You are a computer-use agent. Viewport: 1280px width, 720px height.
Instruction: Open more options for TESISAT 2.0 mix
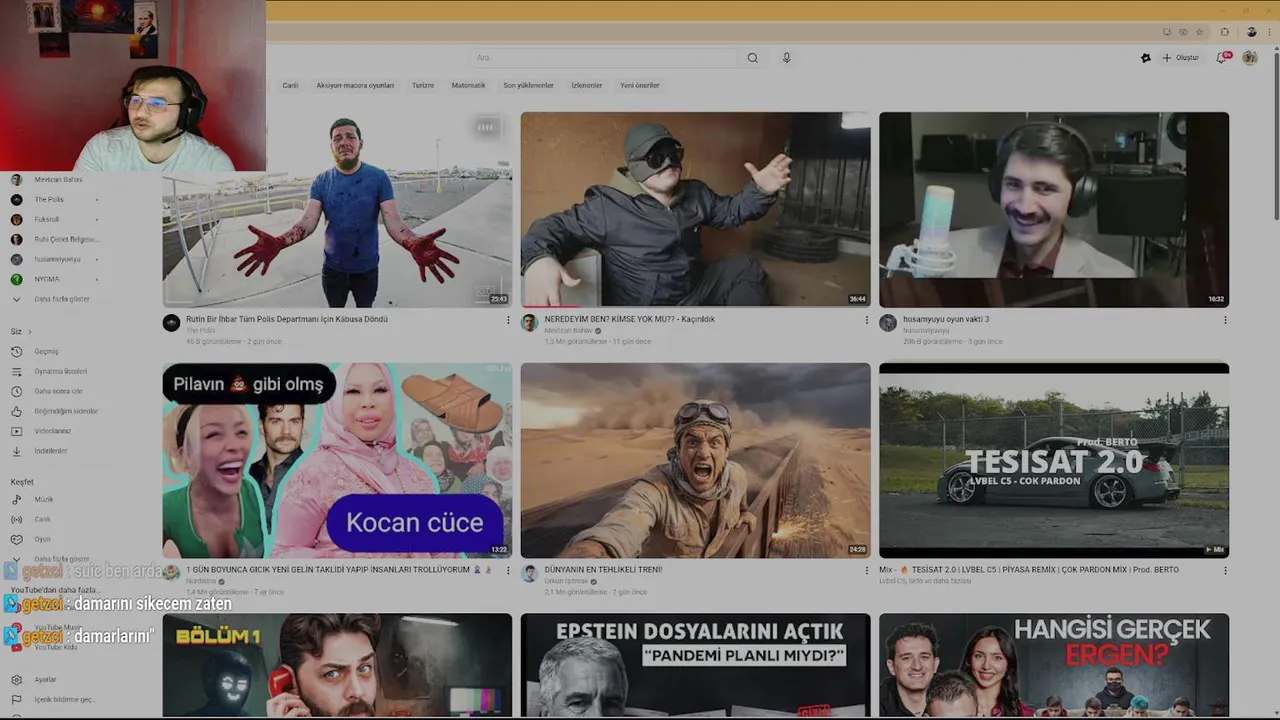1225,571
